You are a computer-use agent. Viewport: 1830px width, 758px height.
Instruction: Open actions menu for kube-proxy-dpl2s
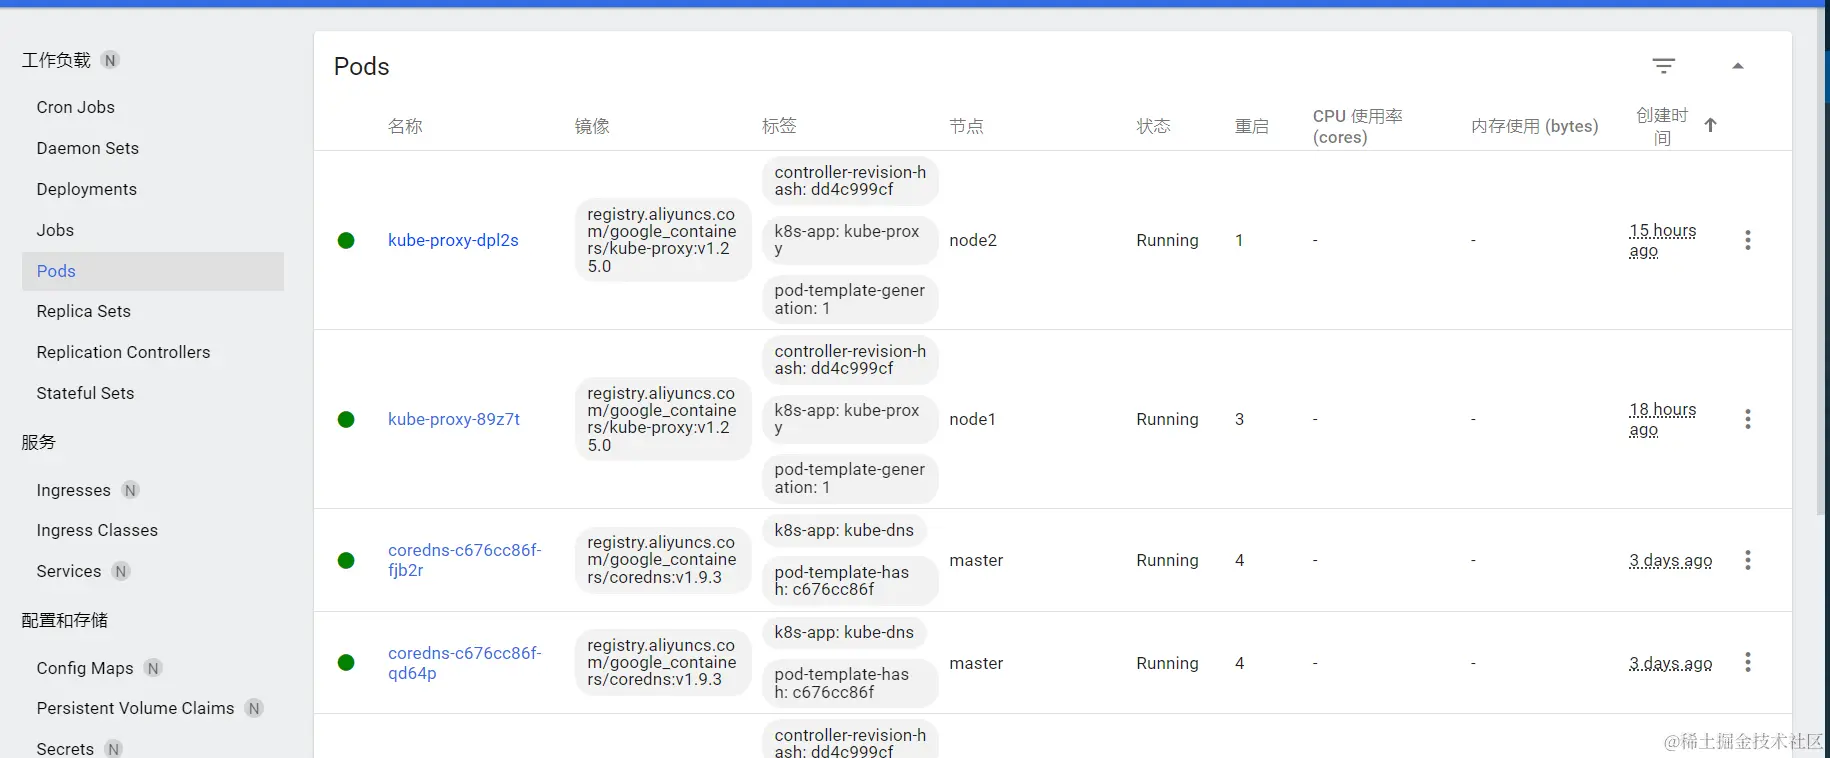point(1748,240)
